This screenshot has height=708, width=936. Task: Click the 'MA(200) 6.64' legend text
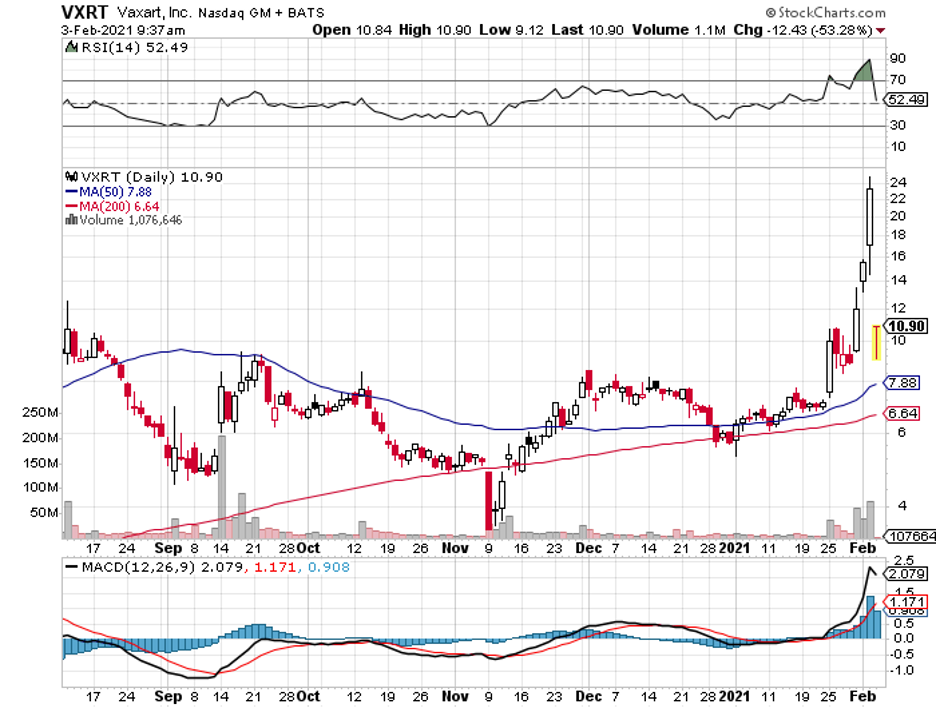[x=119, y=207]
